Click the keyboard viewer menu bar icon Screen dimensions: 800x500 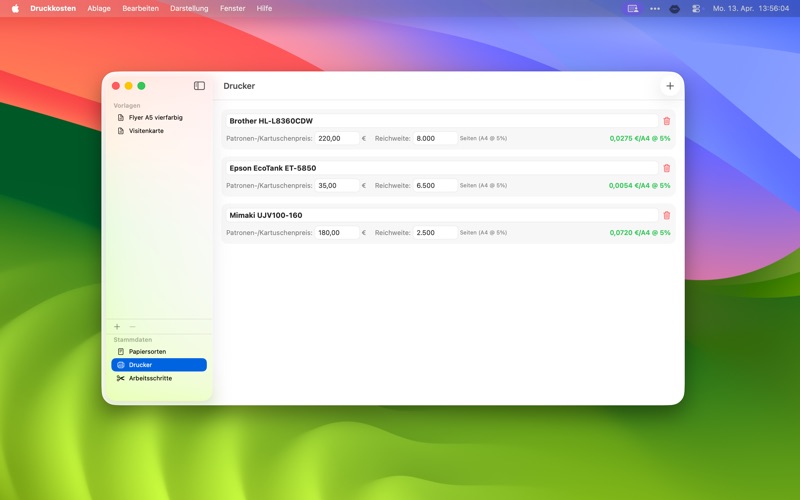click(633, 8)
